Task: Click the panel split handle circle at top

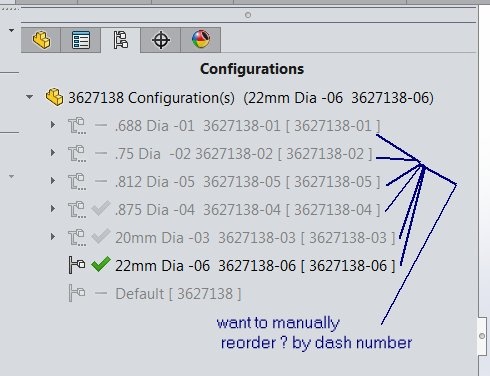Action: (248, 15)
